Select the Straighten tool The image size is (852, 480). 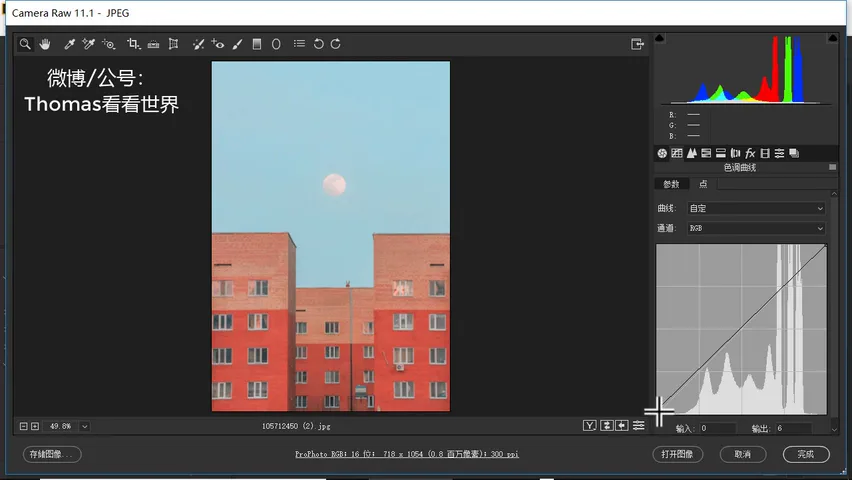coord(153,44)
